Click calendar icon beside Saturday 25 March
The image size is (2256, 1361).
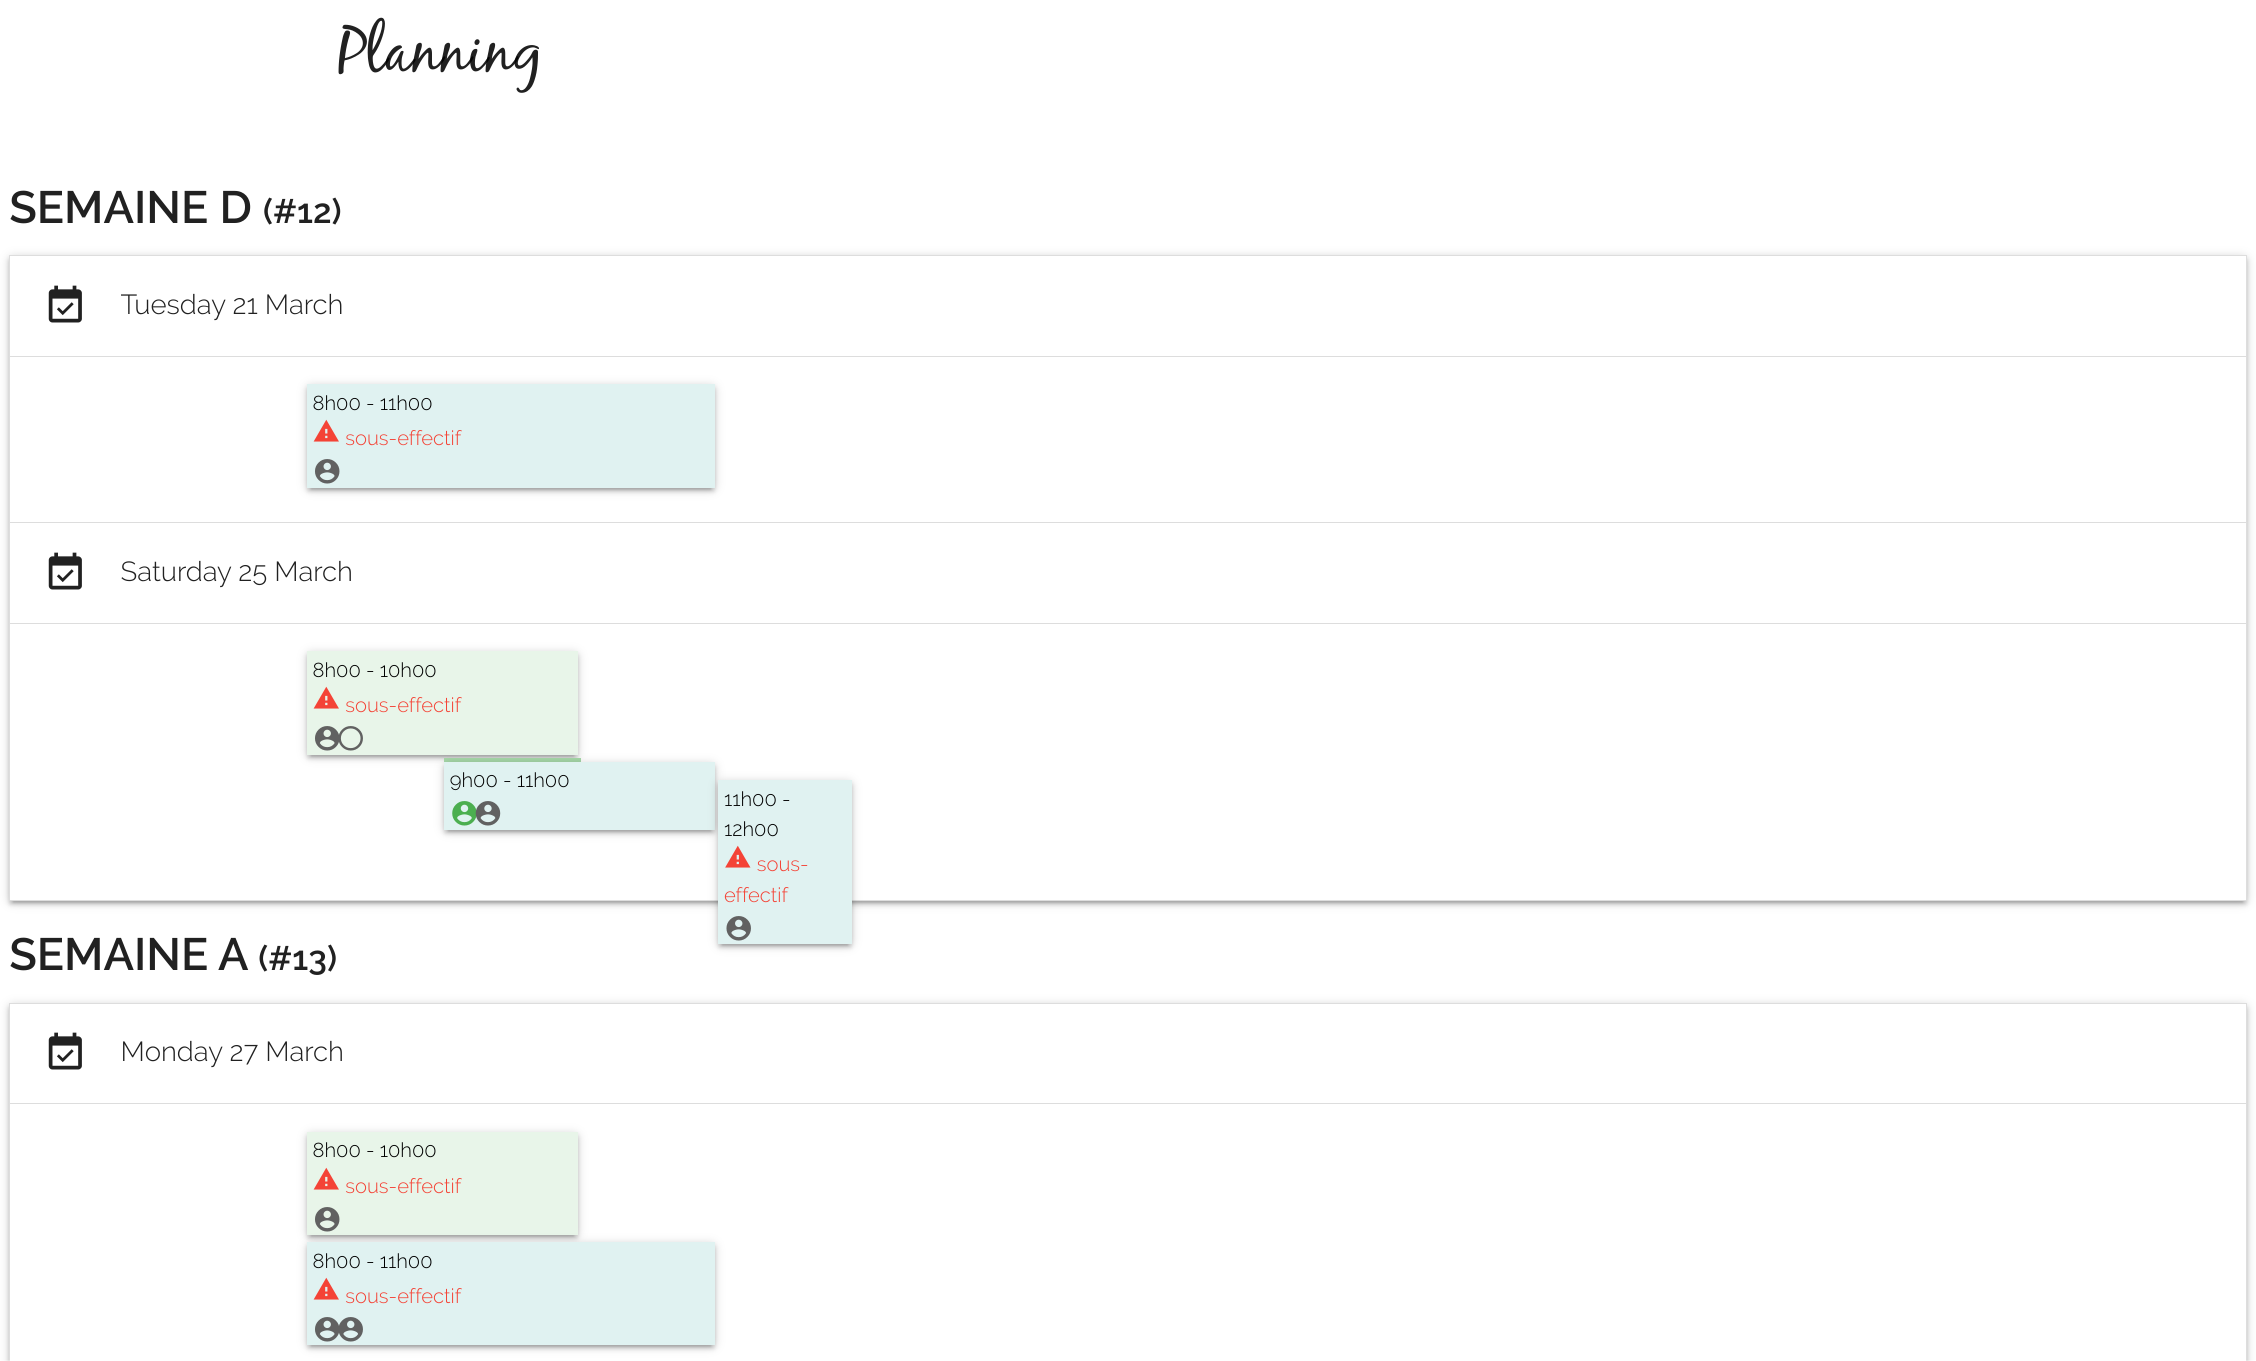[65, 571]
